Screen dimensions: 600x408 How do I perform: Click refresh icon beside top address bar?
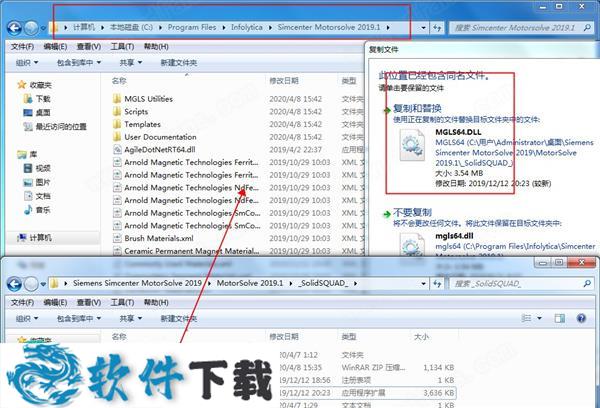click(437, 28)
